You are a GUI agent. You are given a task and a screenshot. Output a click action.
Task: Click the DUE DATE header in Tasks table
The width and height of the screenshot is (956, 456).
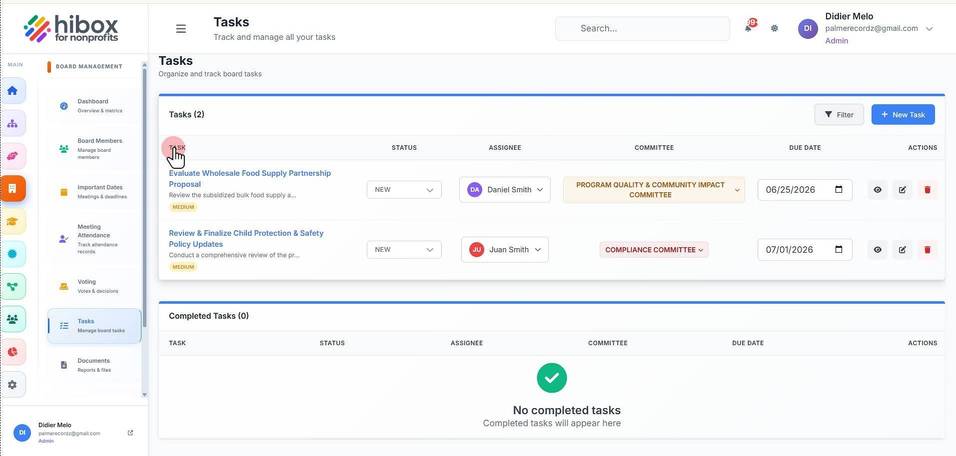tap(805, 148)
